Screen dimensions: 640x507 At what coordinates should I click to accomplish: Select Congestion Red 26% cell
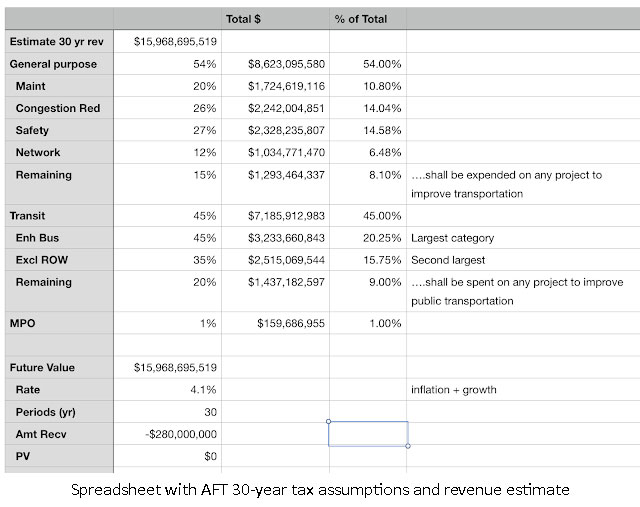(x=167, y=108)
